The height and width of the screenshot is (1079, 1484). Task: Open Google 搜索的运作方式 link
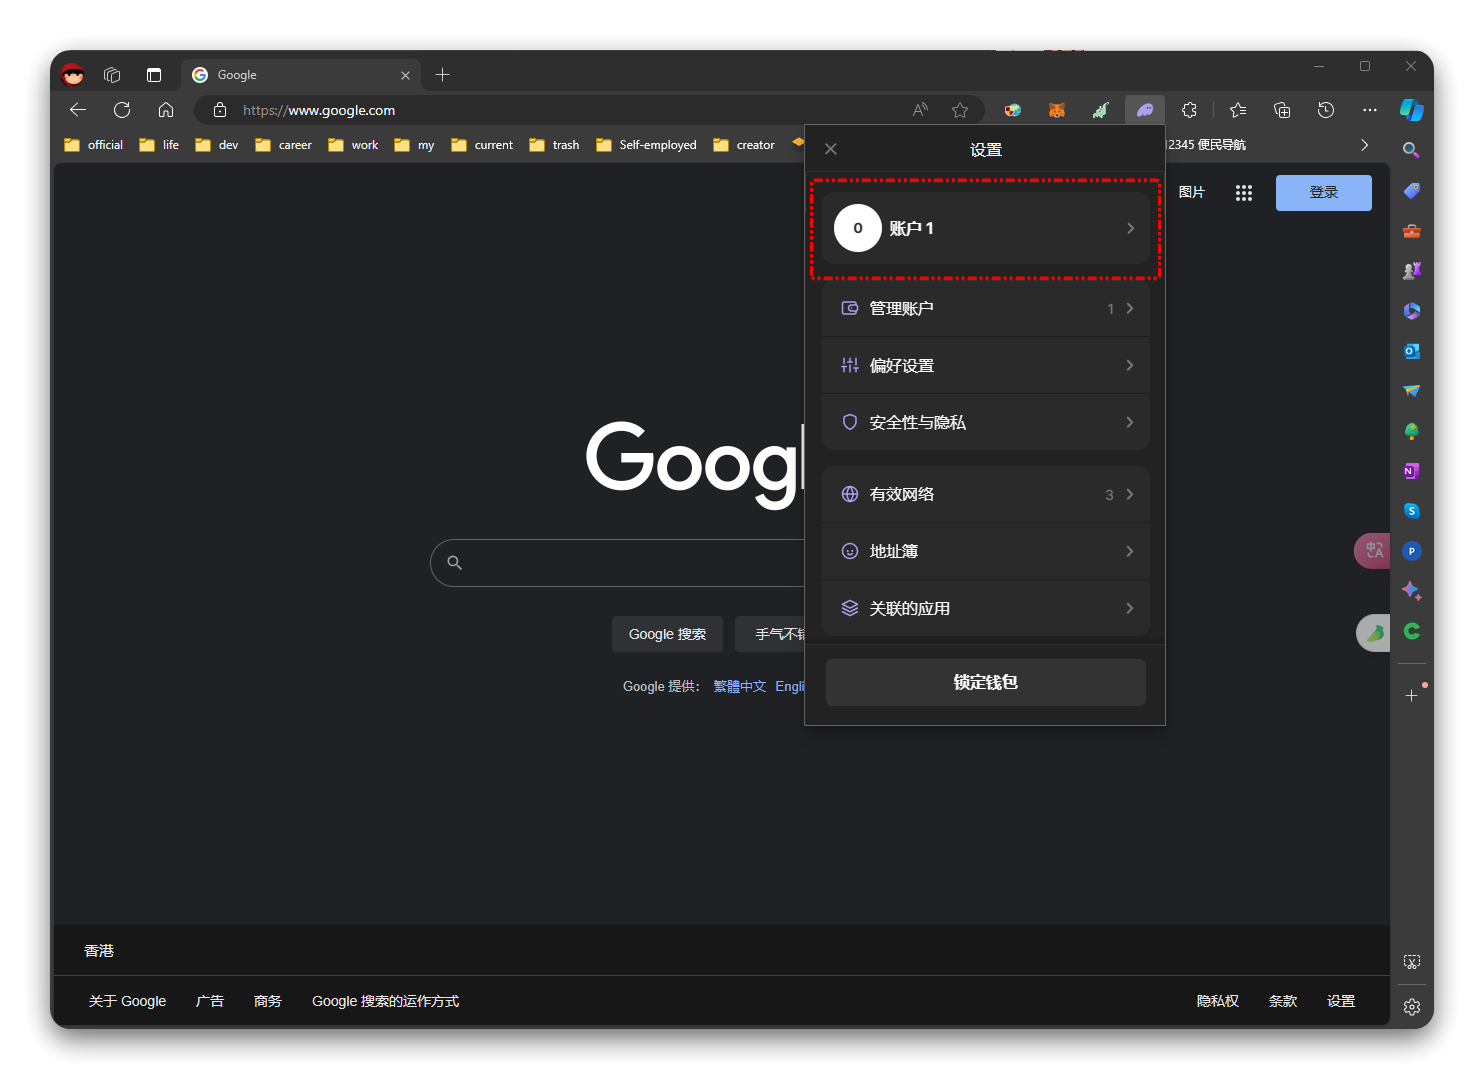pyautogui.click(x=385, y=1001)
